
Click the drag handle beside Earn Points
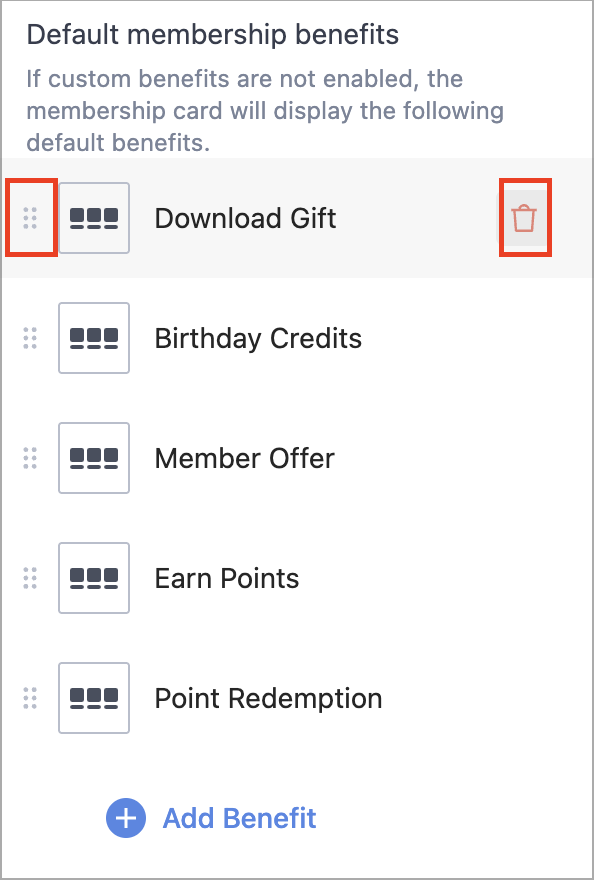[30, 578]
